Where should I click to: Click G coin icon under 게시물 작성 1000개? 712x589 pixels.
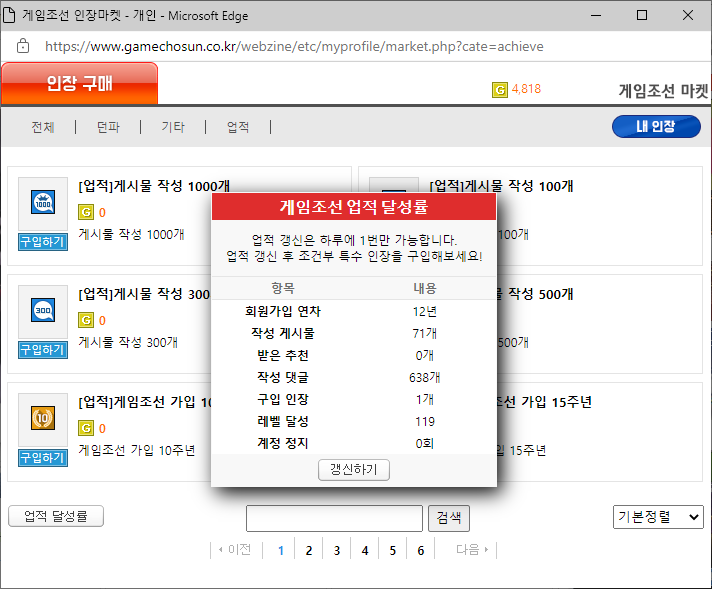pos(86,212)
